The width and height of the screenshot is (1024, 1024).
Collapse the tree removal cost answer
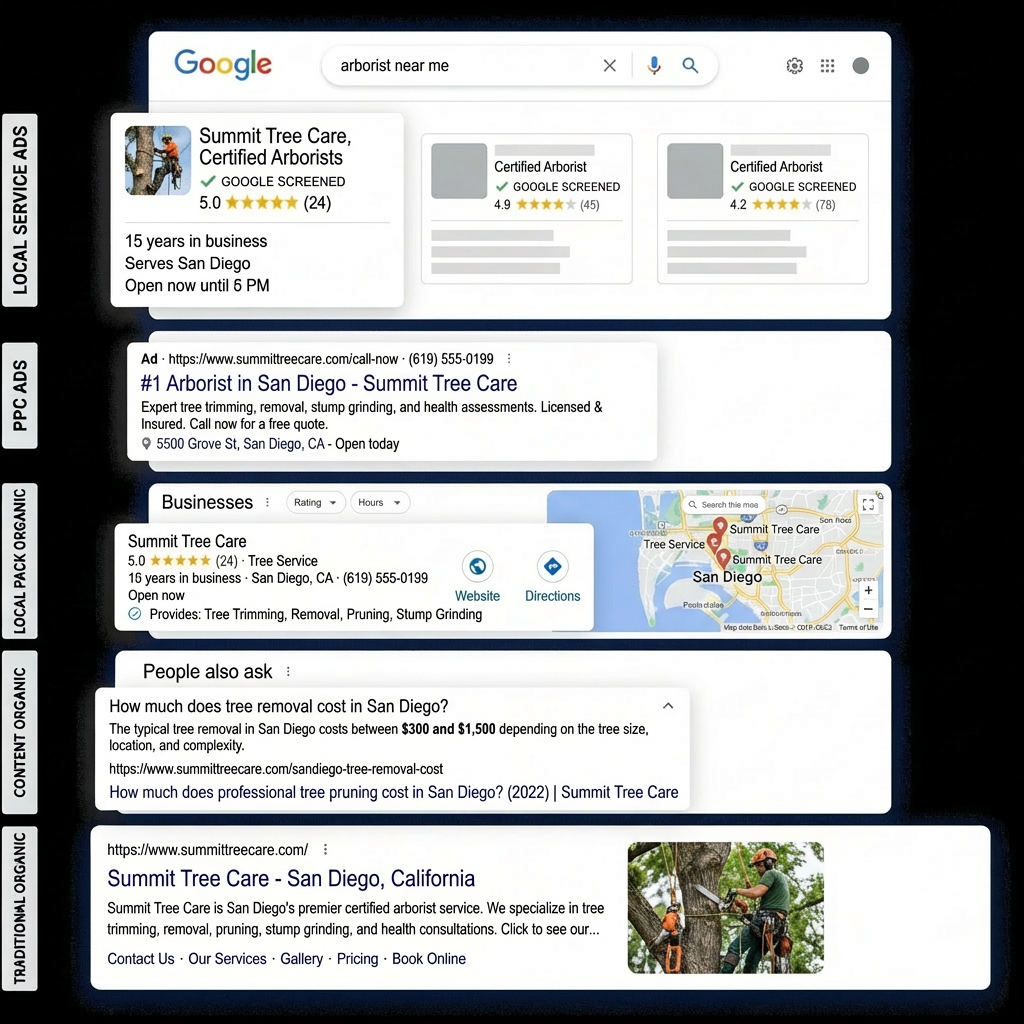(668, 705)
